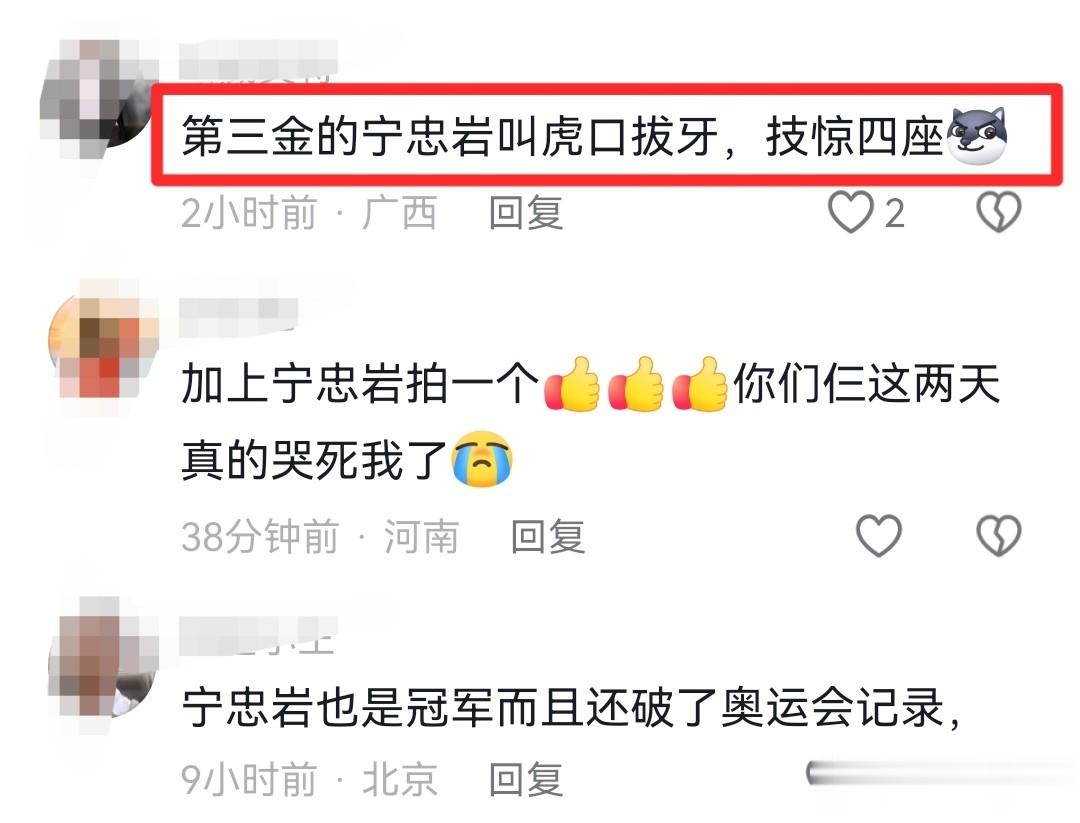This screenshot has width=1080, height=823.
Task: Tap the crying-face emoji after 哭死我了
Action: (x=482, y=459)
